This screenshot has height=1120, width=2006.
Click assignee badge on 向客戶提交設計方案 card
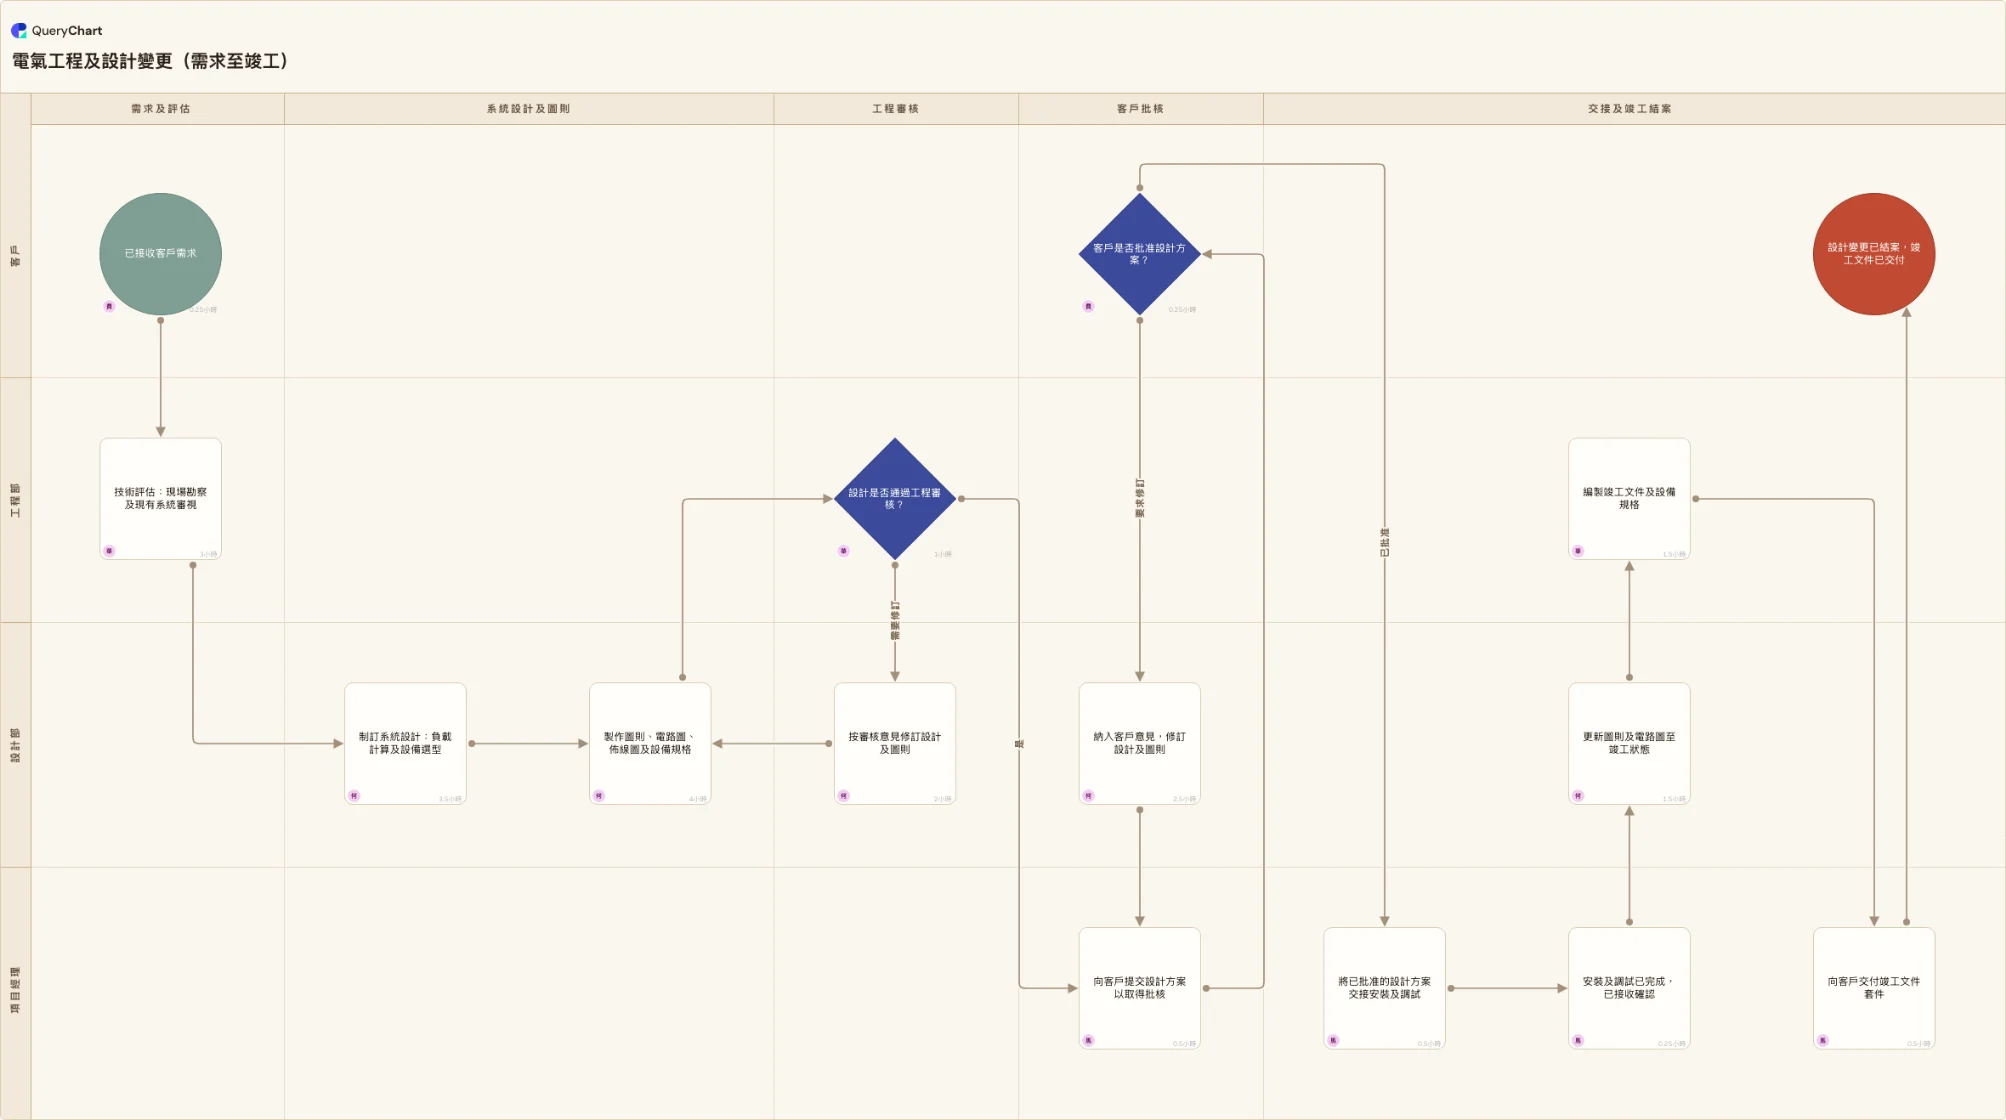1088,1041
